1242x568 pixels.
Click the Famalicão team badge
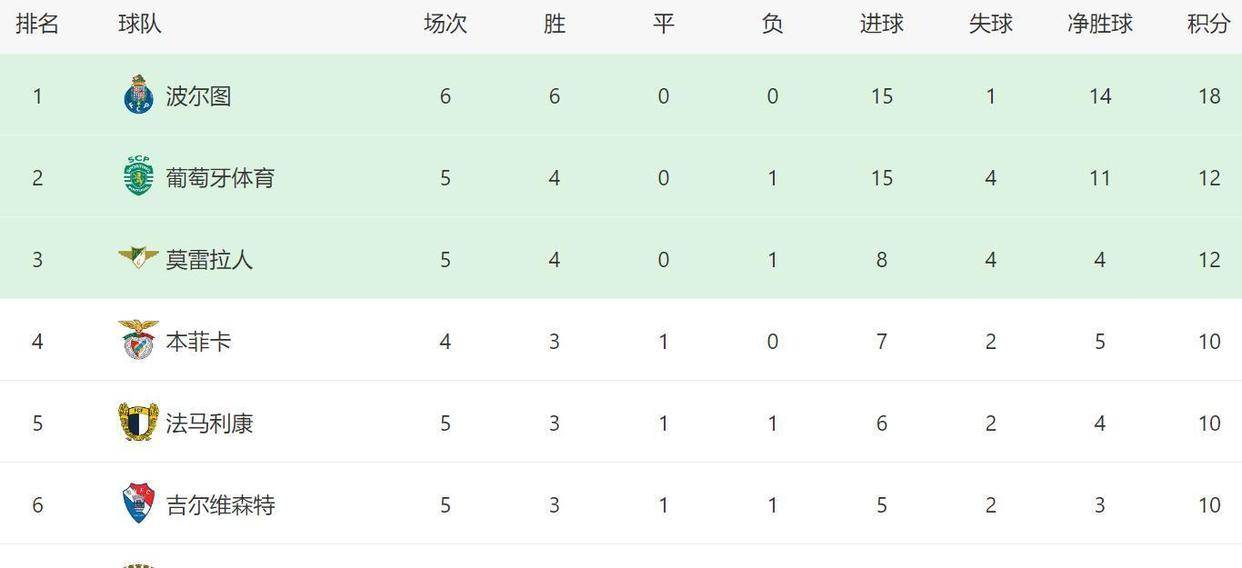click(x=138, y=422)
